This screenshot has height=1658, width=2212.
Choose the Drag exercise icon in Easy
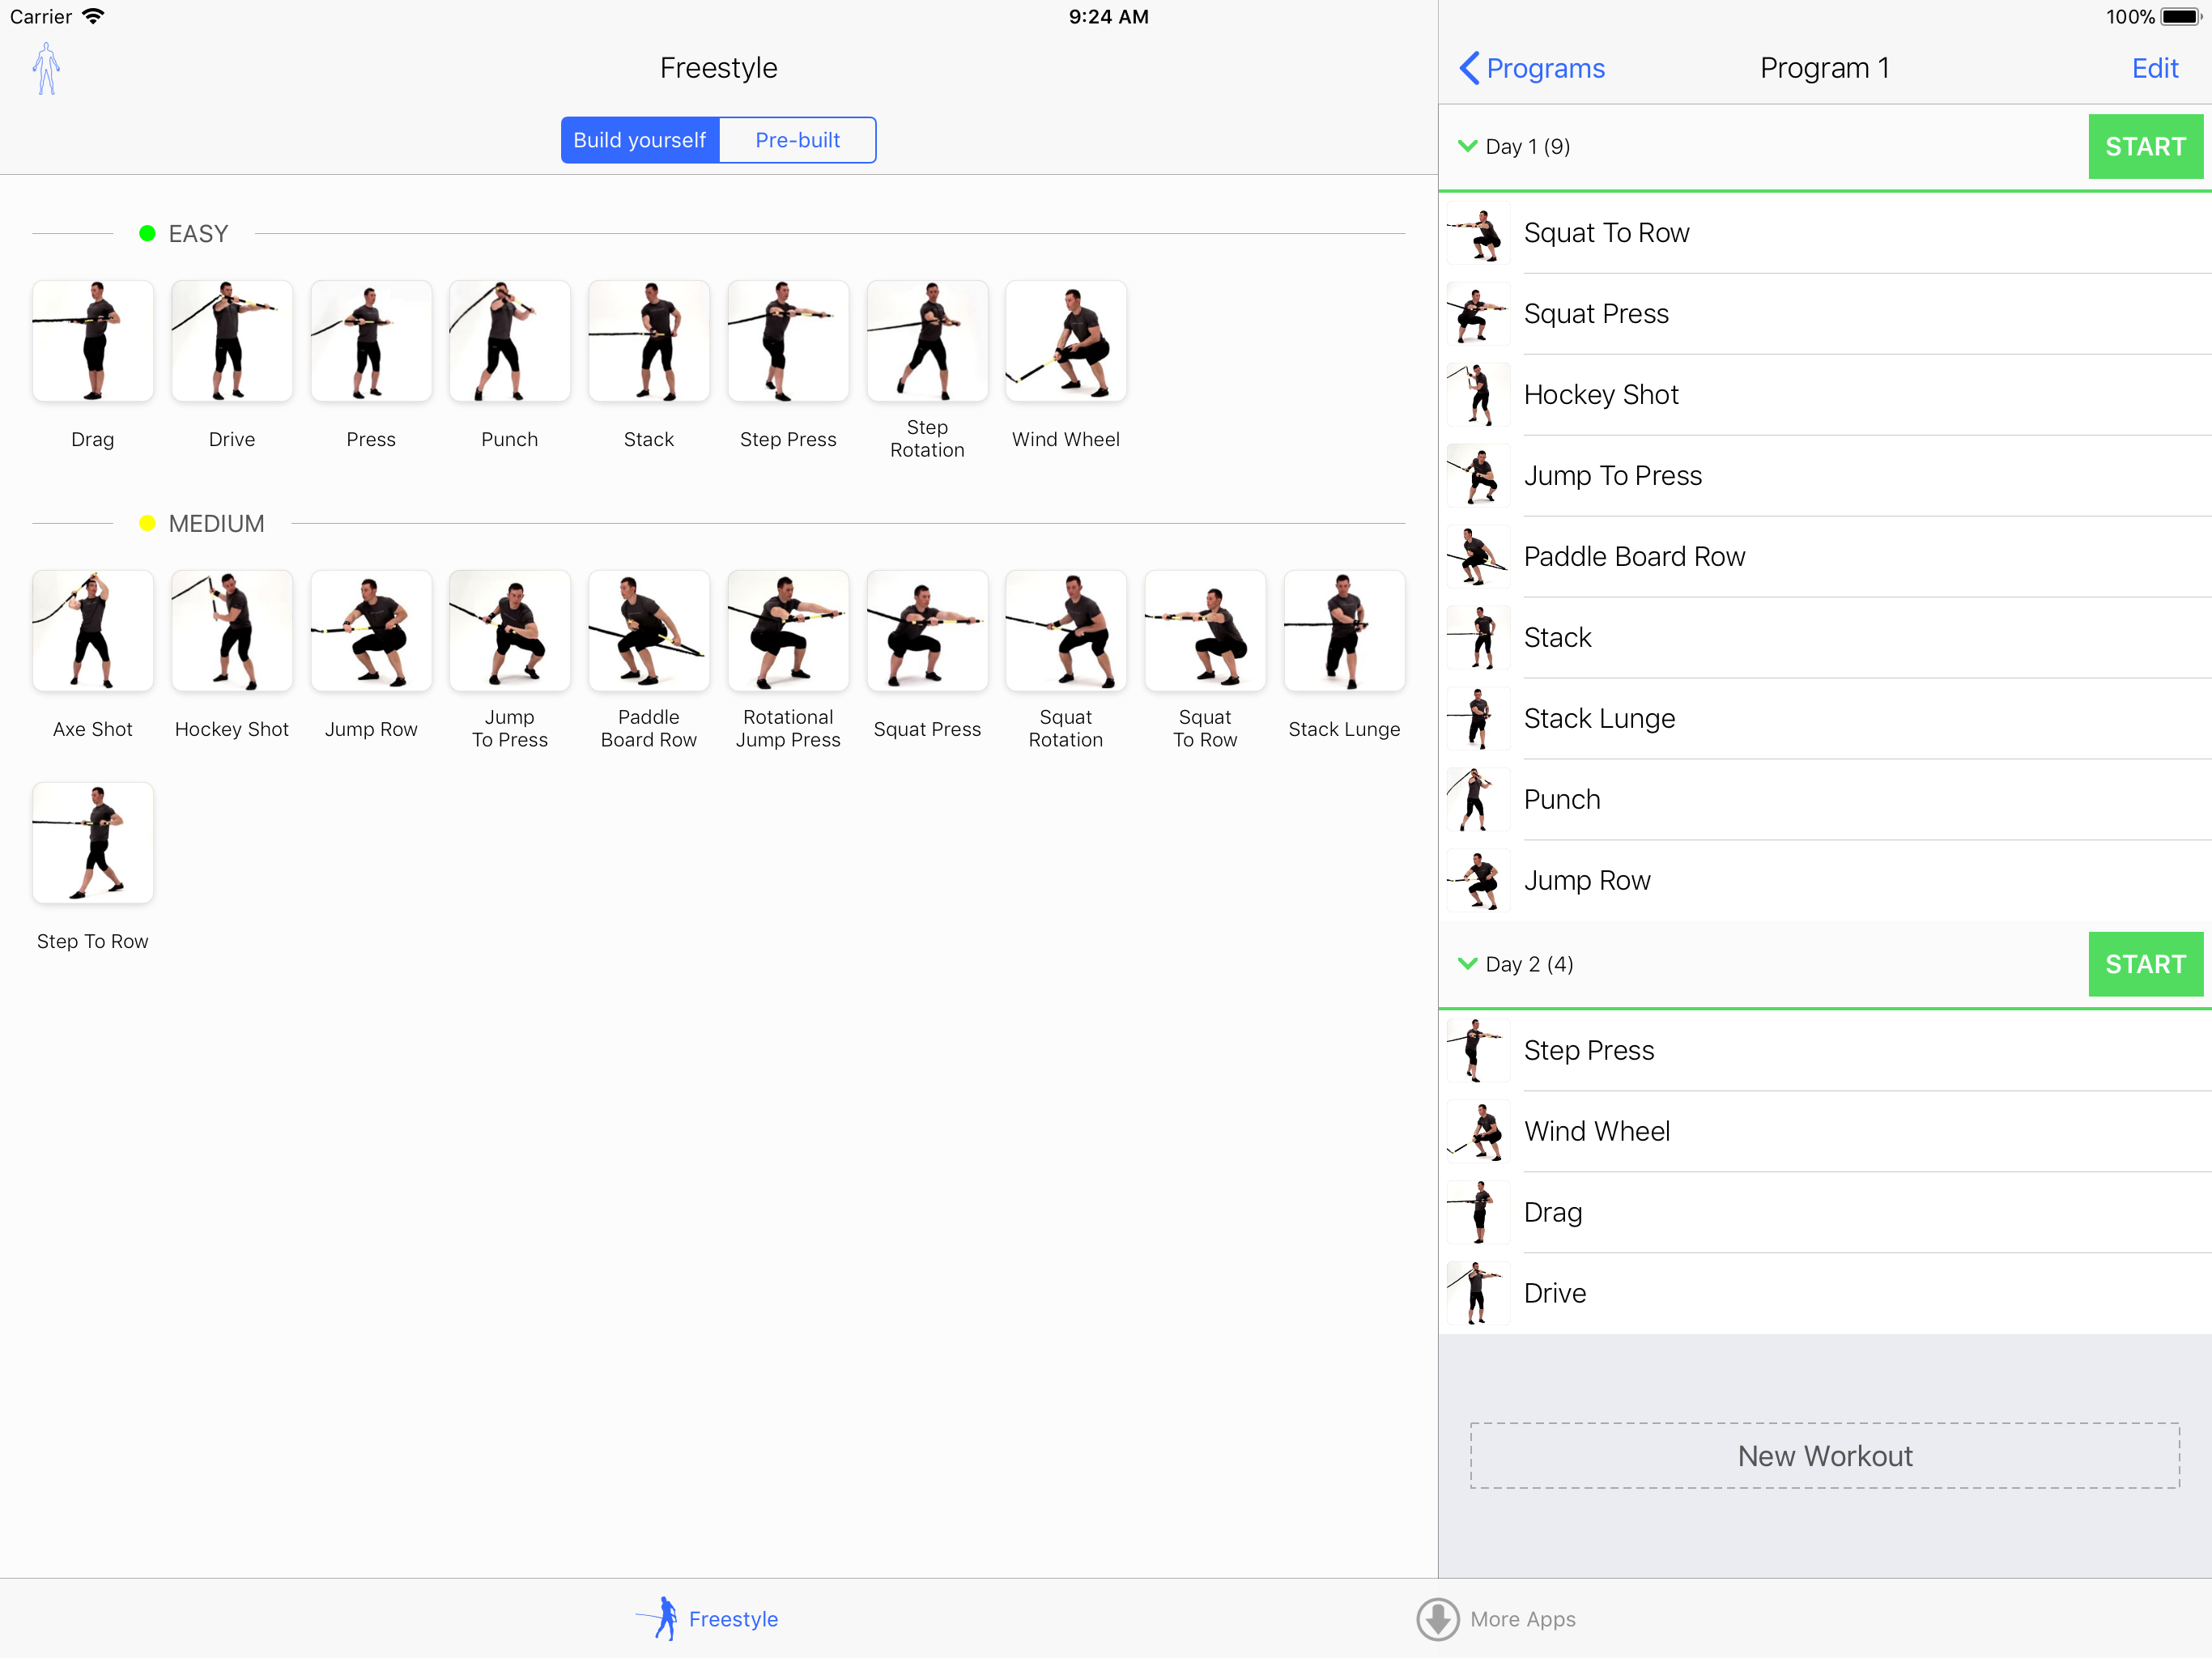point(92,342)
